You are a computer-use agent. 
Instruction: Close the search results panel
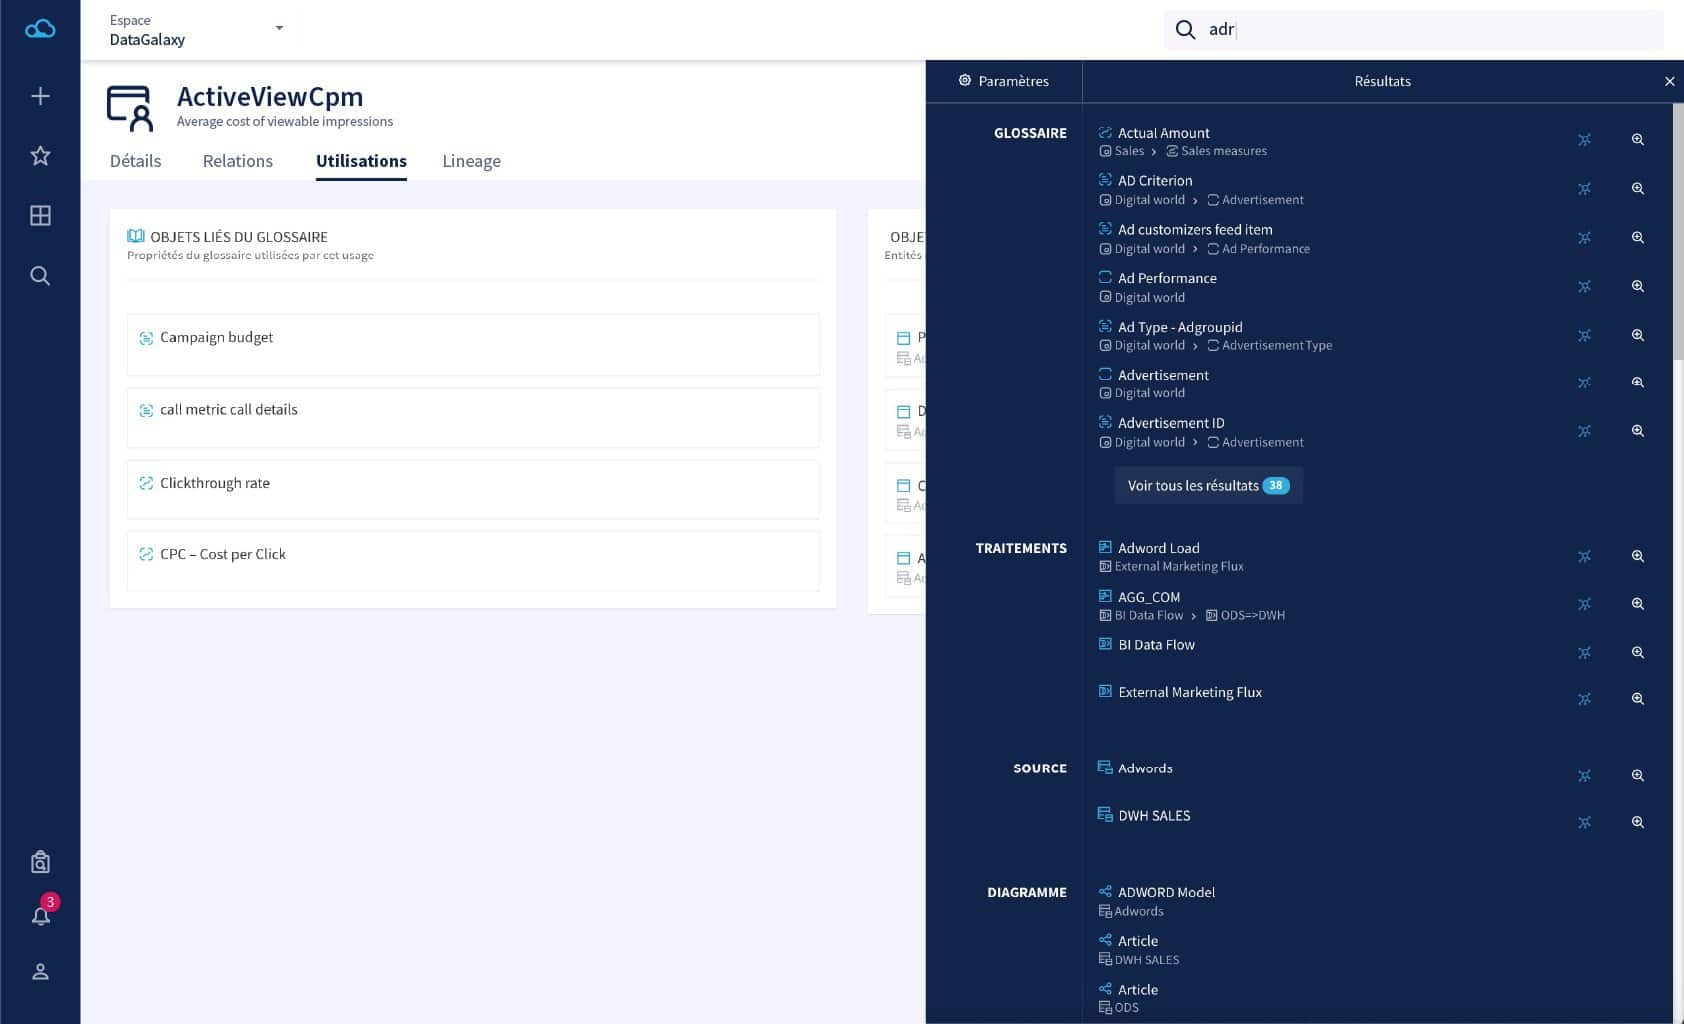pyautogui.click(x=1669, y=81)
